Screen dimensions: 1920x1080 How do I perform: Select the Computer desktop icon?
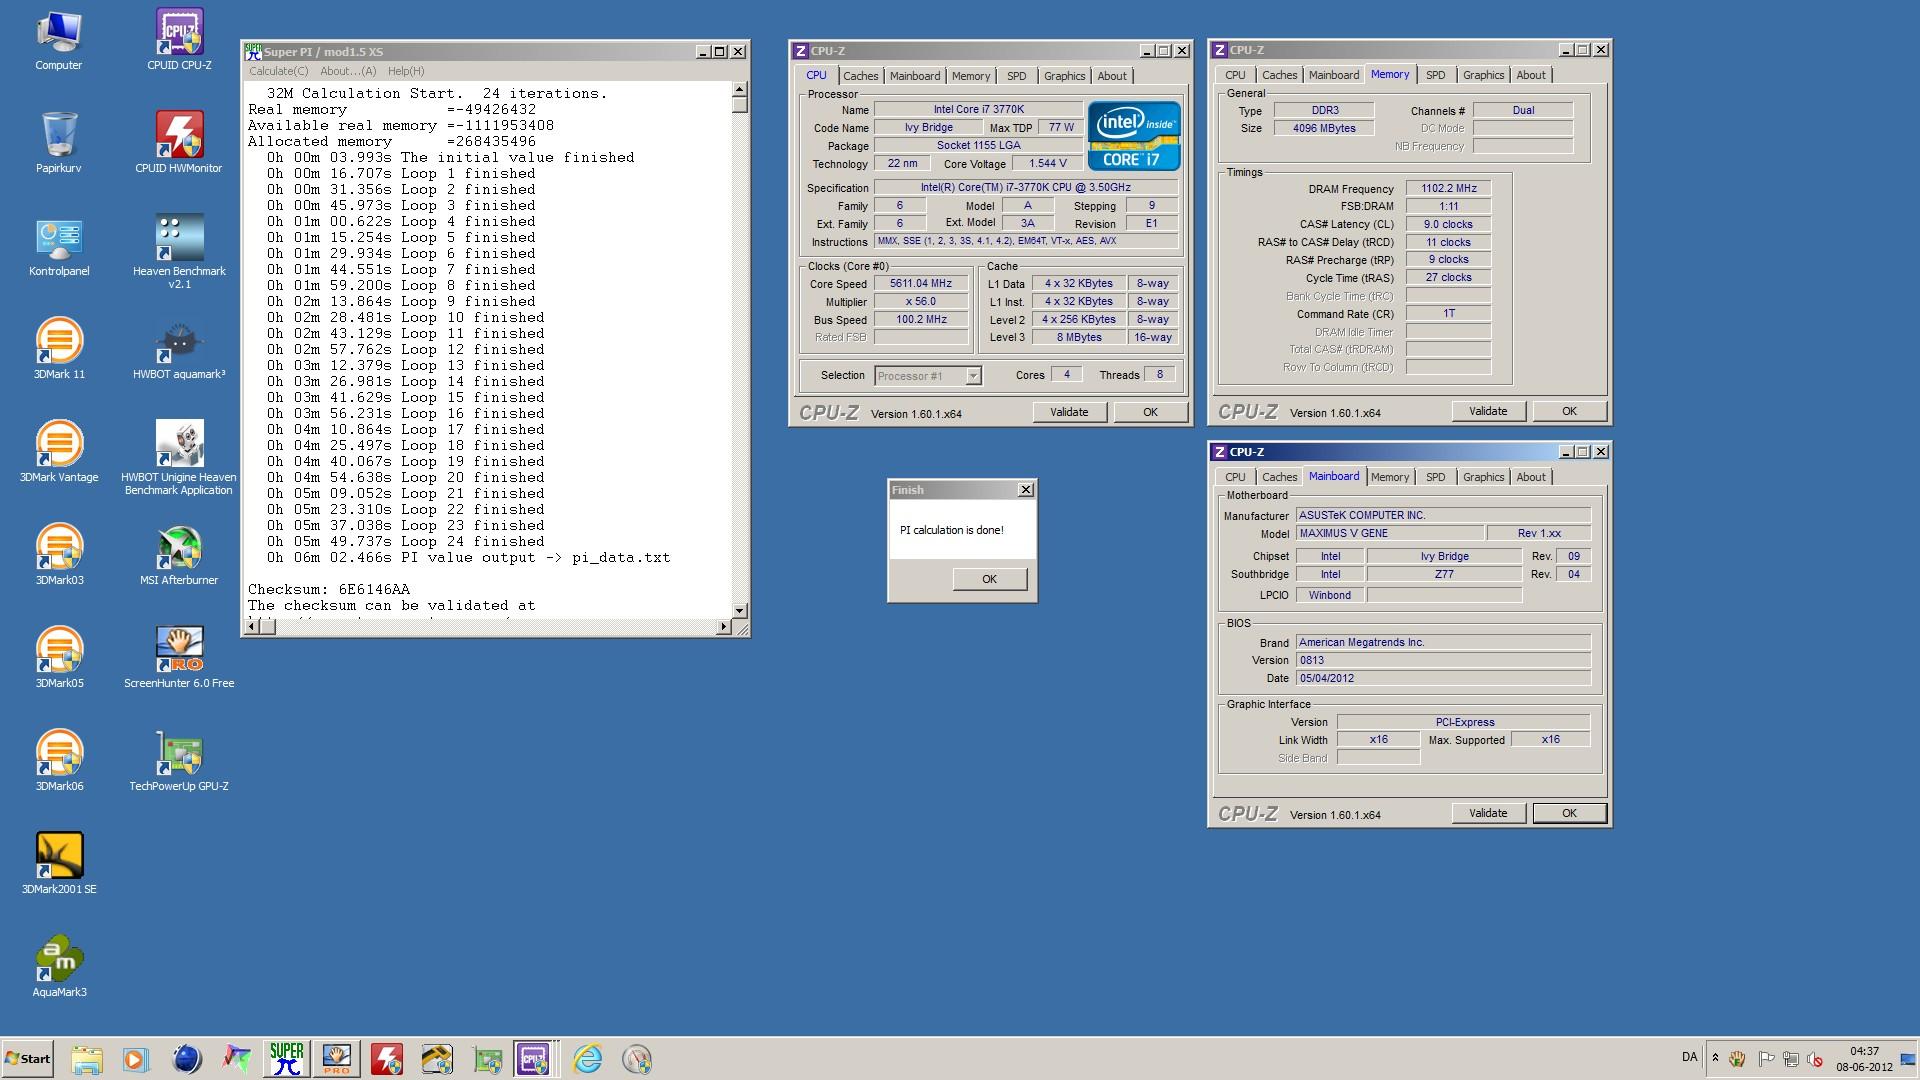pos(59,40)
